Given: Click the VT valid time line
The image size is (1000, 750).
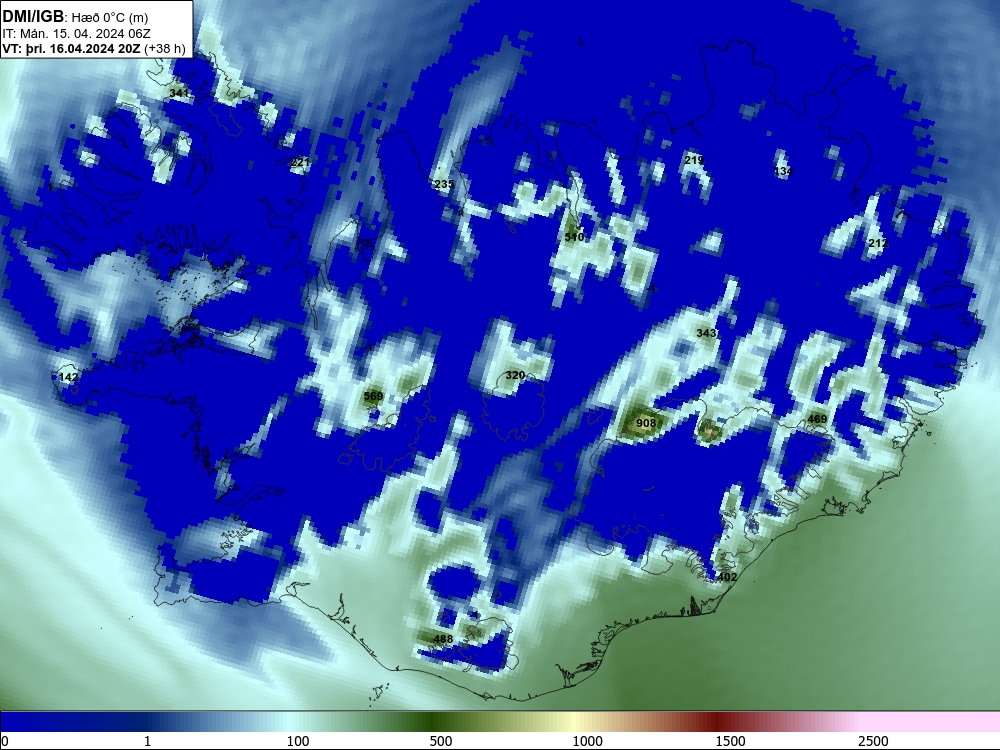Looking at the screenshot, I should 94,48.
